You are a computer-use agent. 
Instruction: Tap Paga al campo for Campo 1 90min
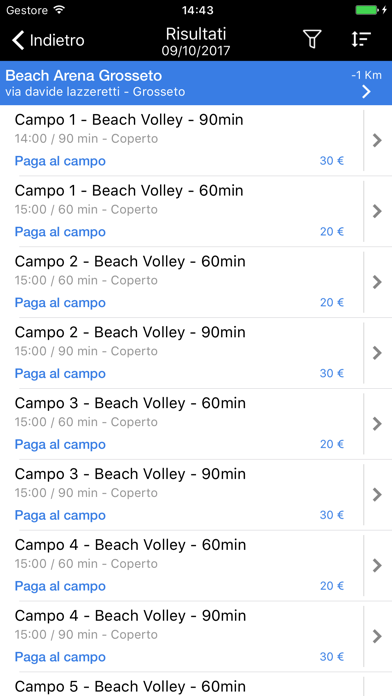click(x=60, y=161)
